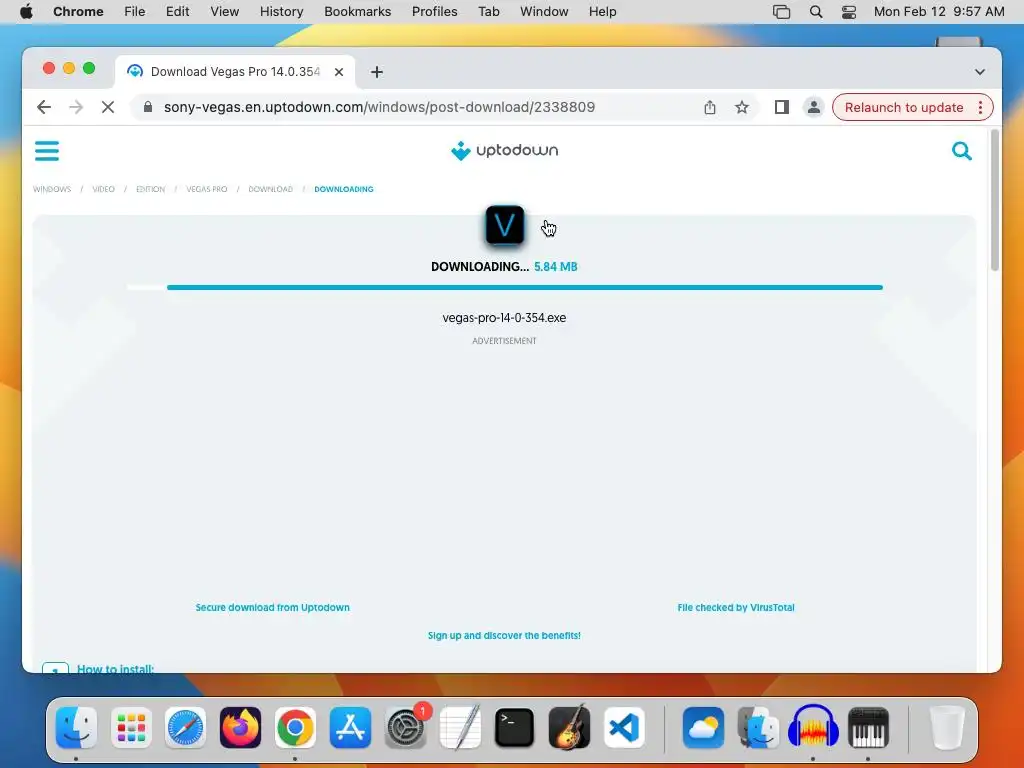Open the Weather app from the Dock
Screen dimensions: 1024x768
tap(703, 727)
